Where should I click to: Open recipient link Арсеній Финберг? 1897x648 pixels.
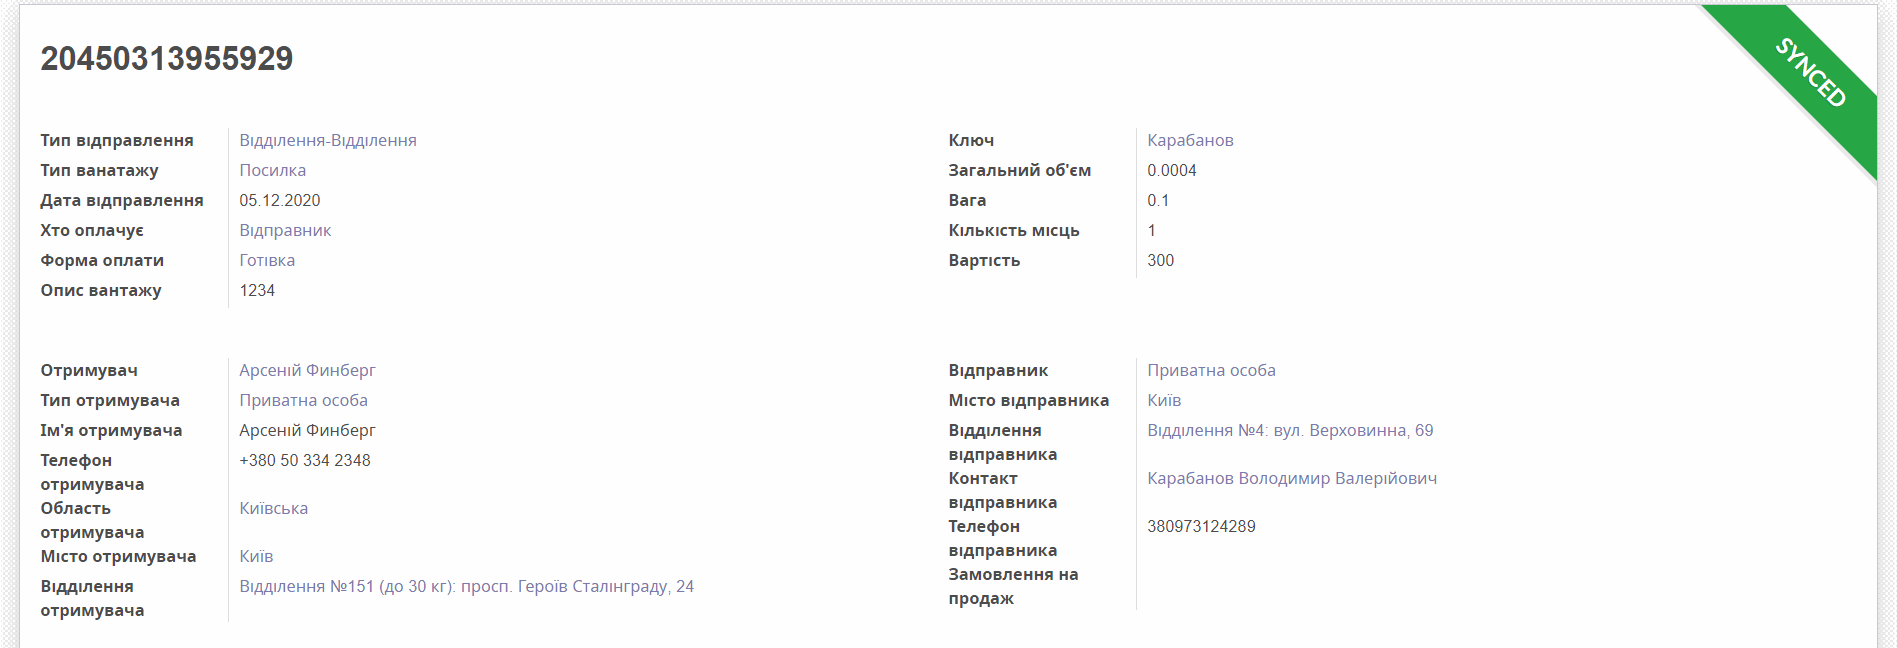(x=307, y=370)
